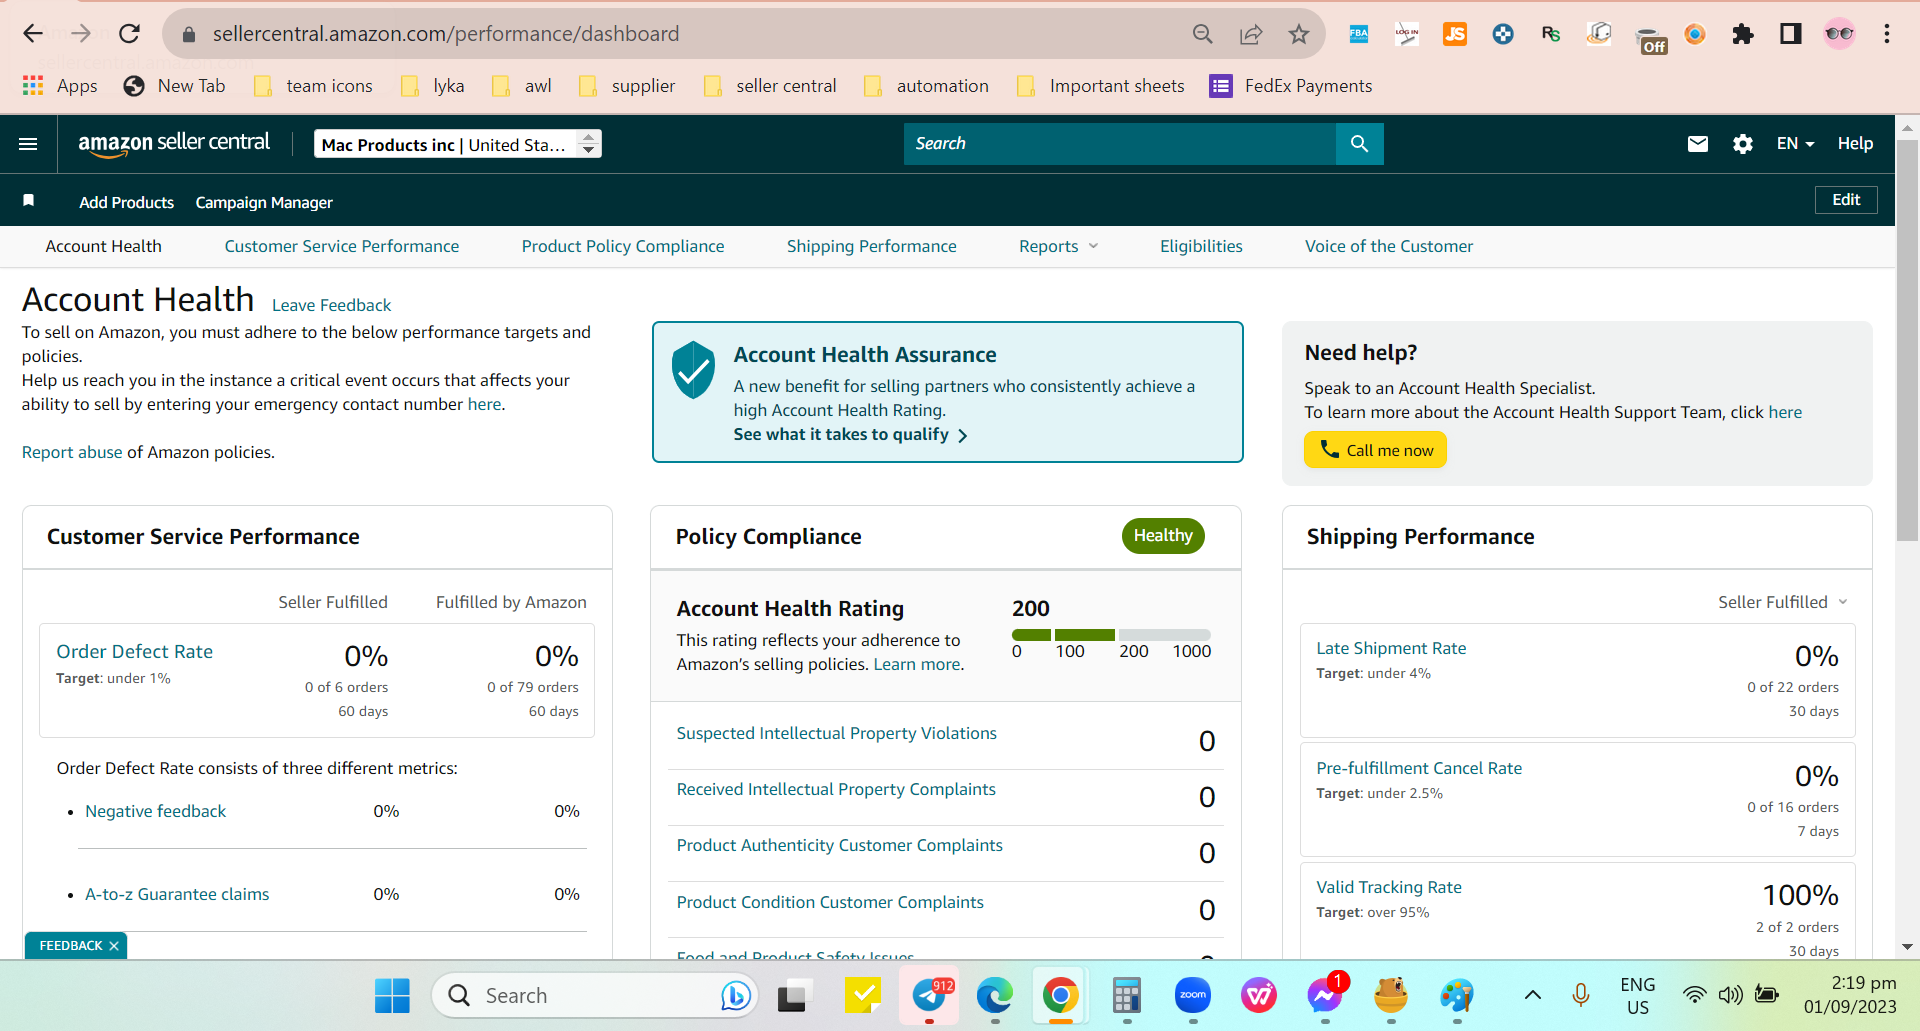This screenshot has height=1031, width=1920.
Task: Open the settings gear icon
Action: (x=1743, y=144)
